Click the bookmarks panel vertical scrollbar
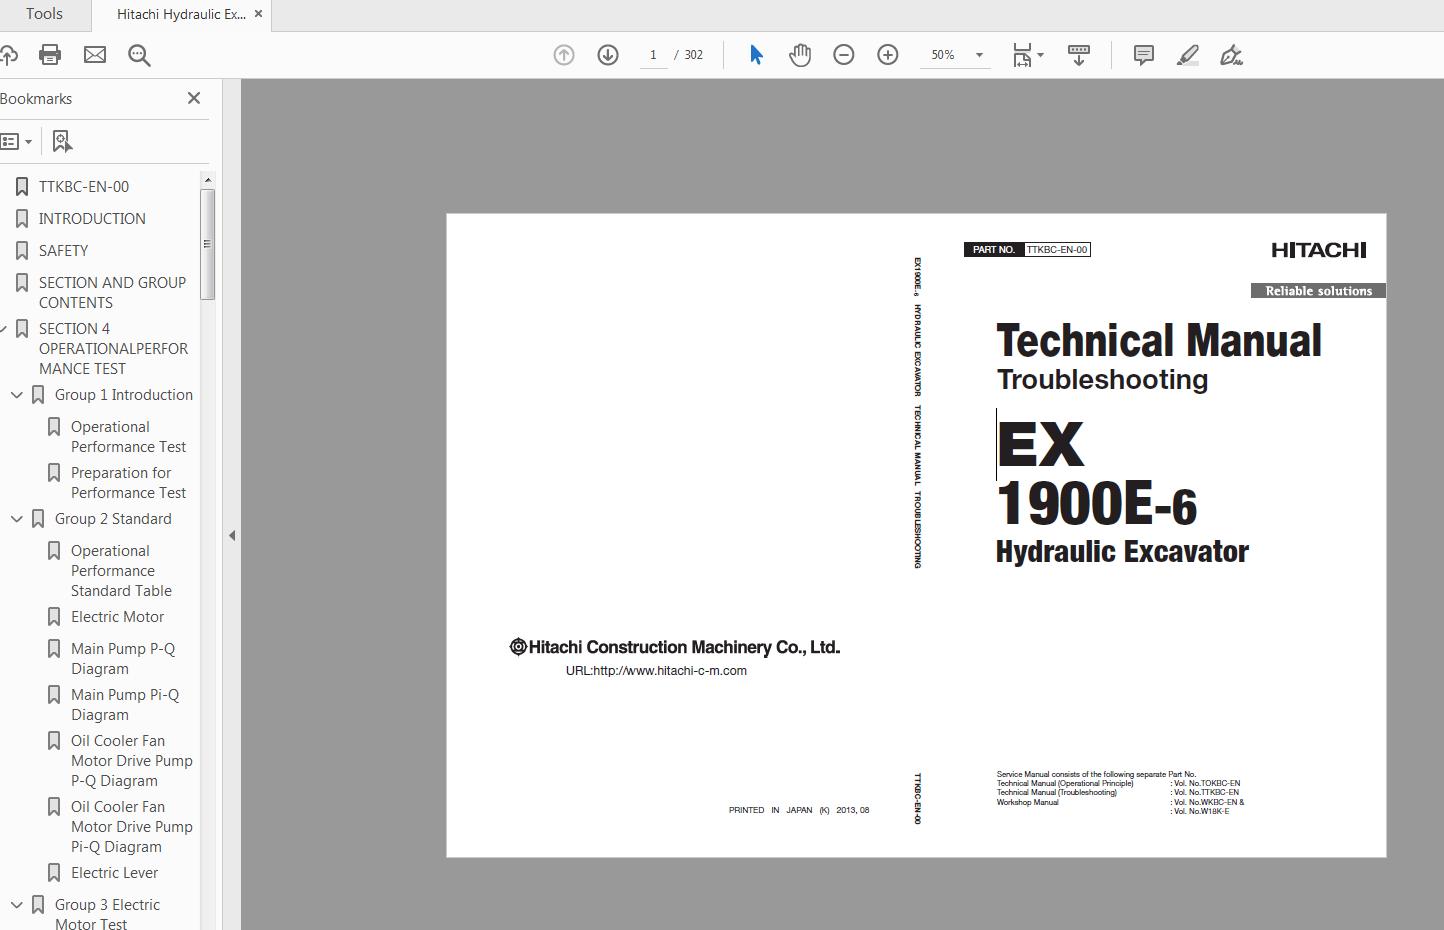 pyautogui.click(x=208, y=243)
